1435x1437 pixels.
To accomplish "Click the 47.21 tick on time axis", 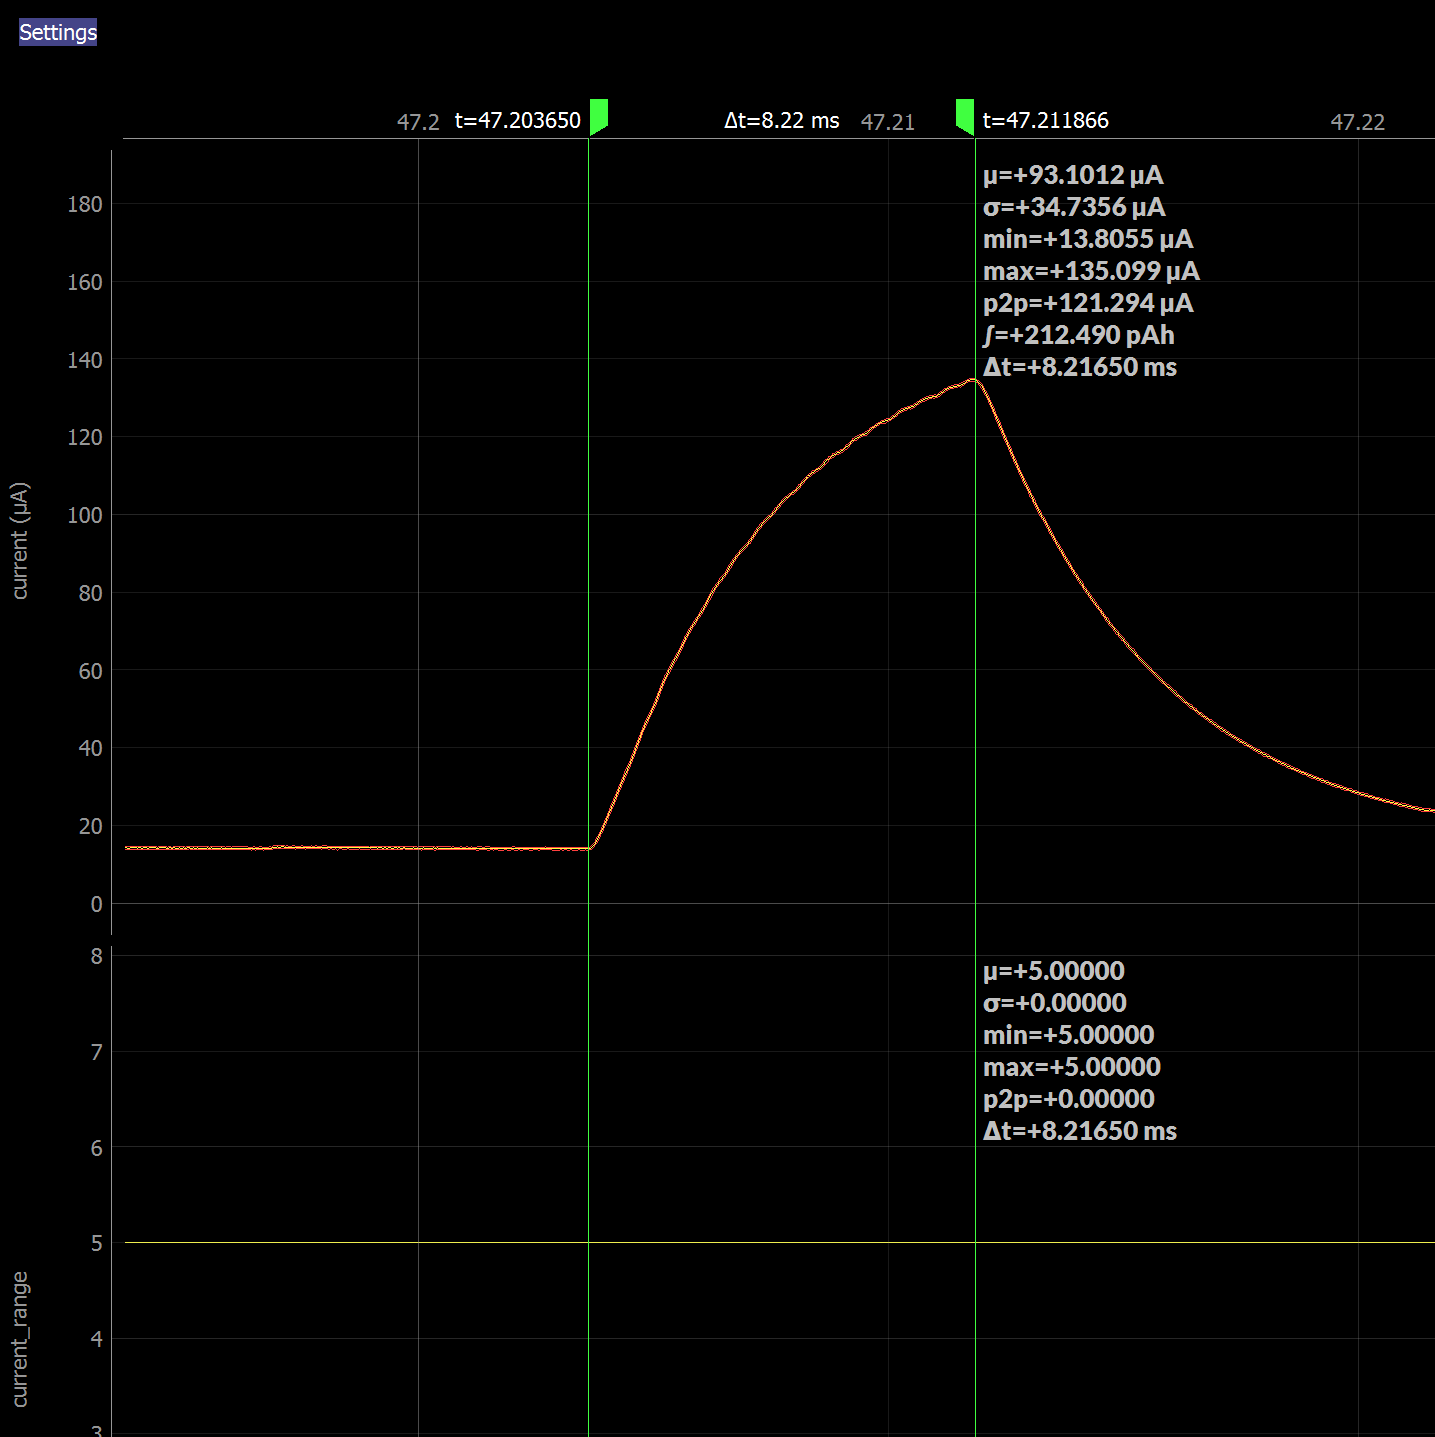I will pos(887,122).
